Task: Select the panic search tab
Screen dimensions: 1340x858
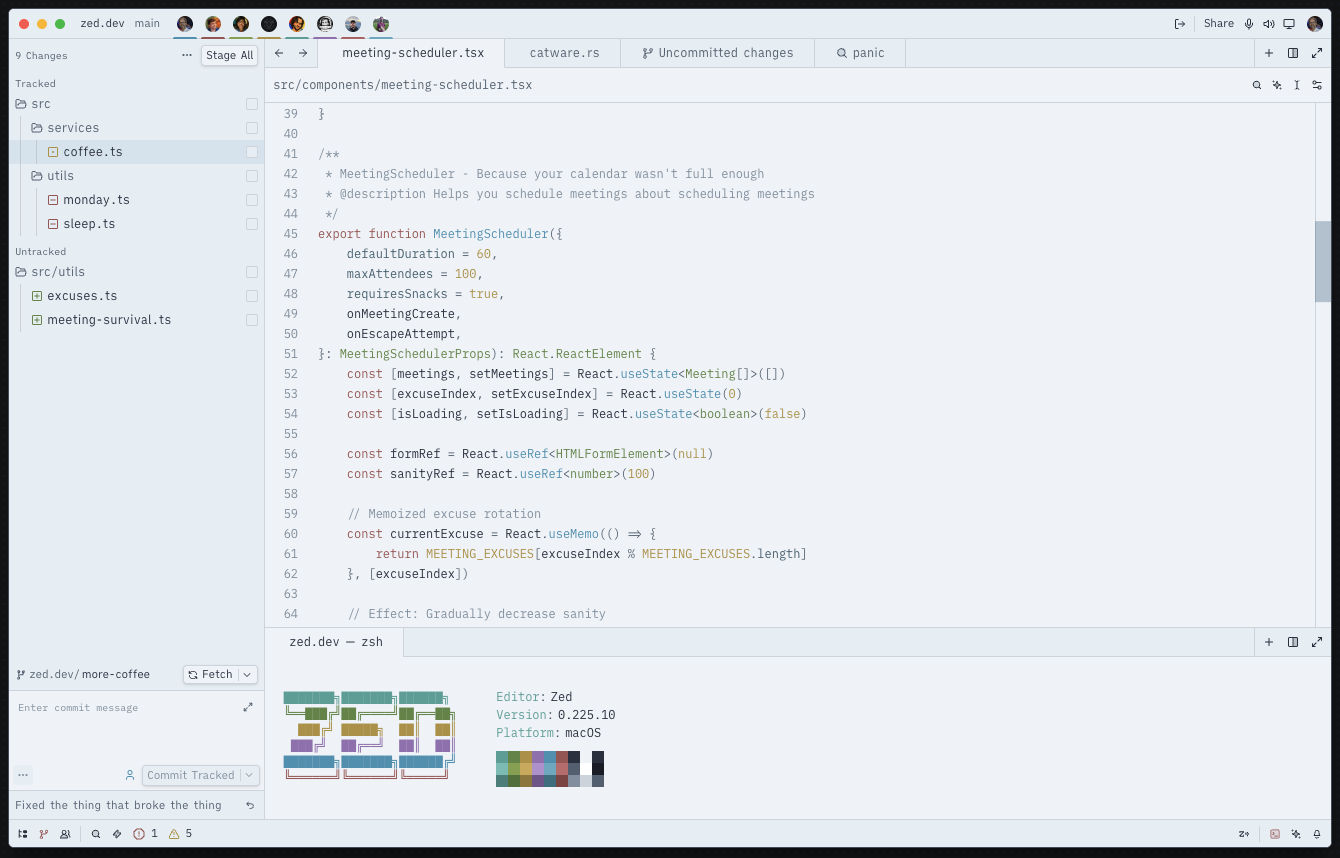Action: click(861, 53)
